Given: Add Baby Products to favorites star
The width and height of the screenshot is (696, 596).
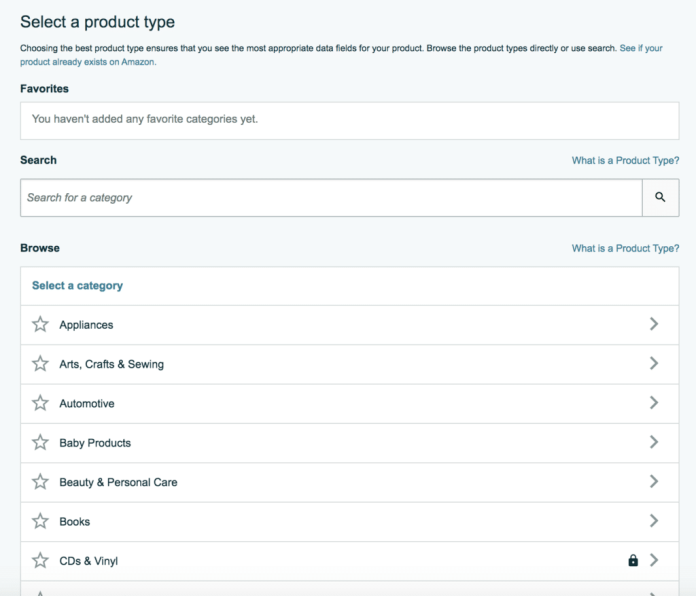Looking at the screenshot, I should pos(40,442).
